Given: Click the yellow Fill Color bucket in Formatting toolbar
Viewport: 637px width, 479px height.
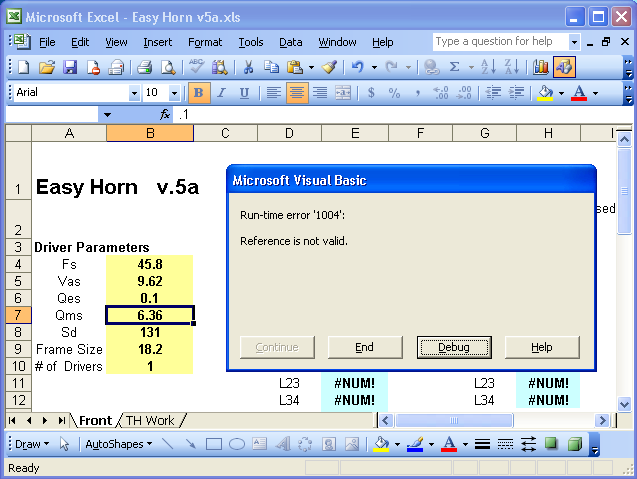Looking at the screenshot, I should click(545, 93).
